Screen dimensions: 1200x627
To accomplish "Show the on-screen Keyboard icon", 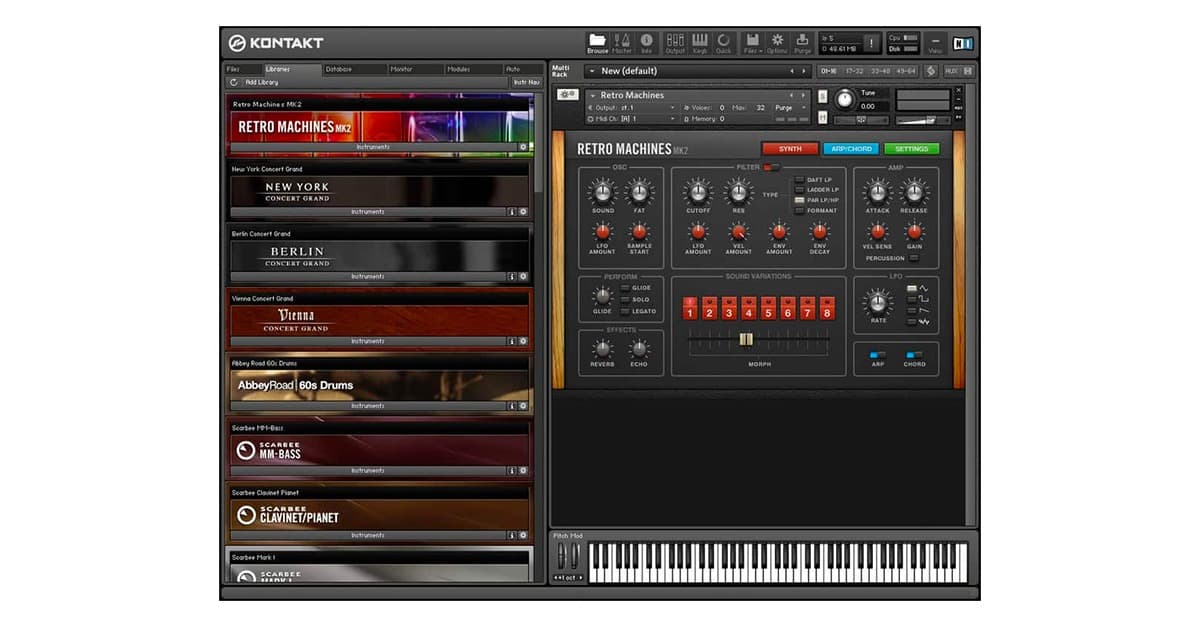I will click(x=700, y=40).
